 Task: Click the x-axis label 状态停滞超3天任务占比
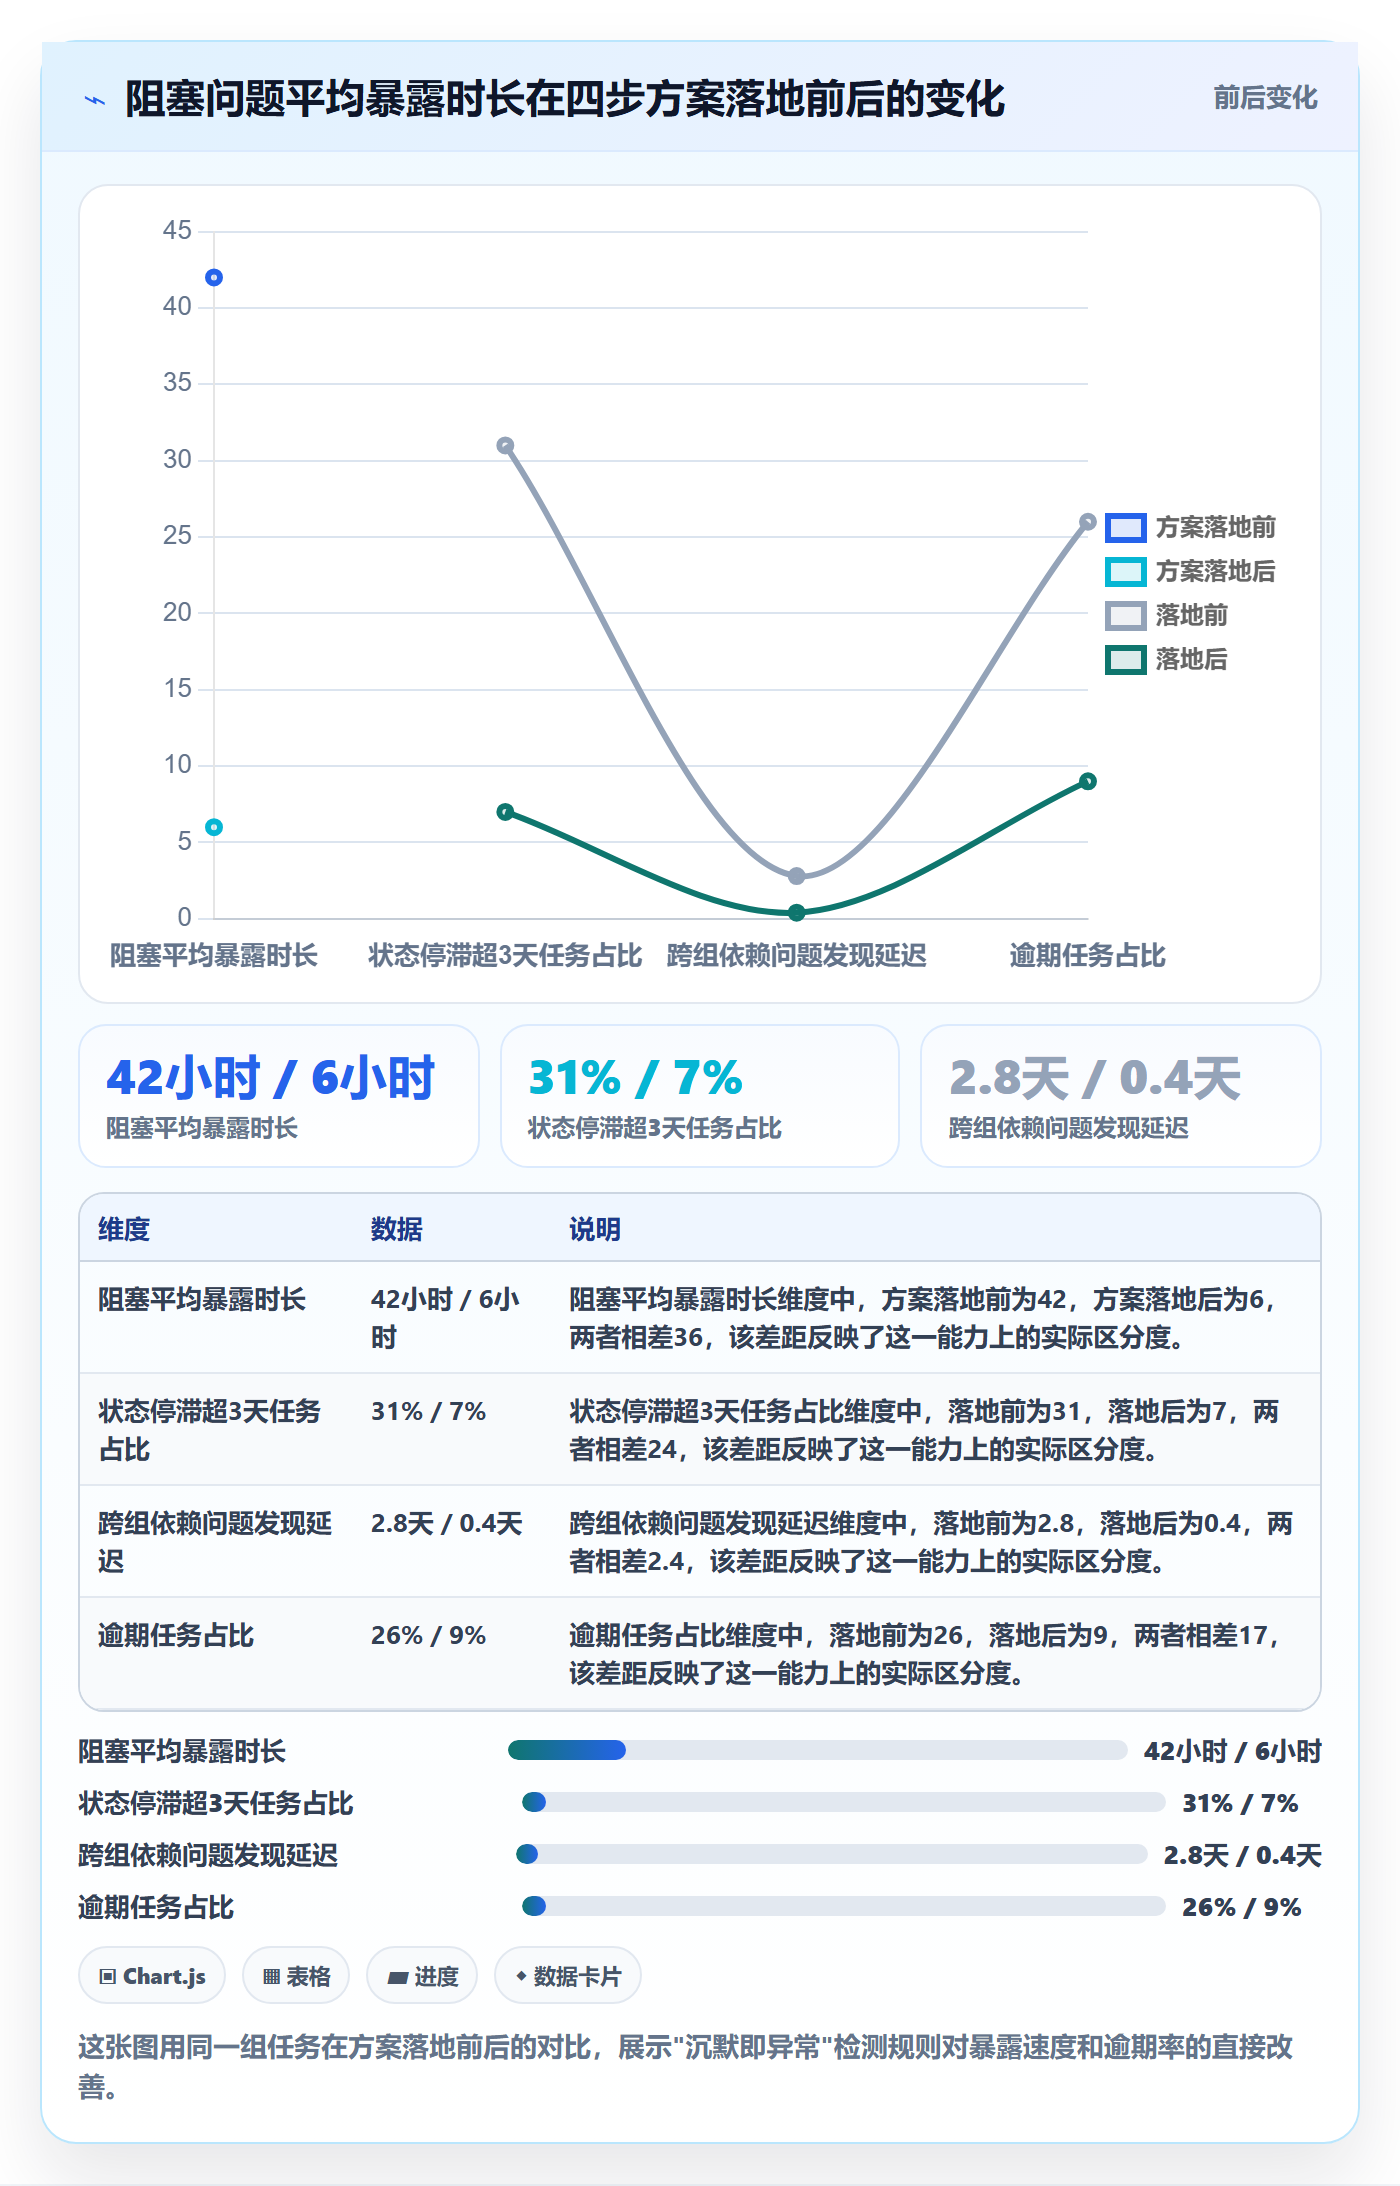click(x=505, y=955)
